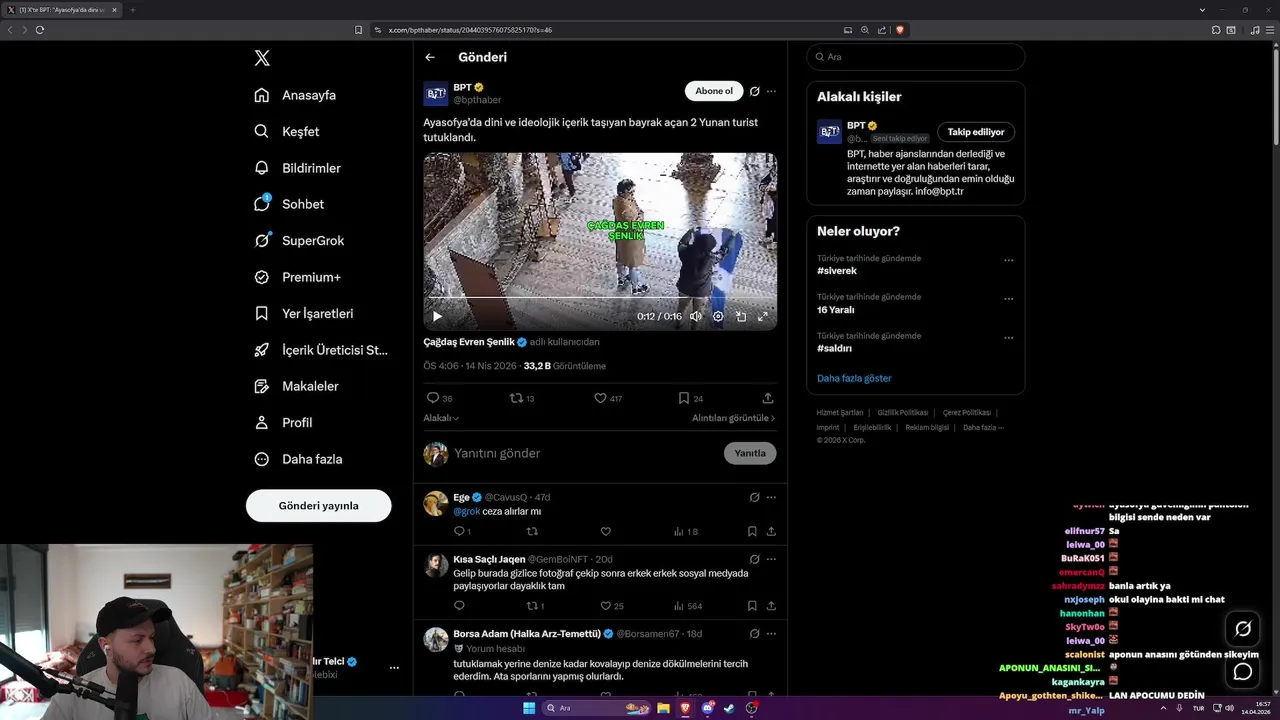
Task: Expand Daha fazla sidebar menu
Action: tap(298, 459)
